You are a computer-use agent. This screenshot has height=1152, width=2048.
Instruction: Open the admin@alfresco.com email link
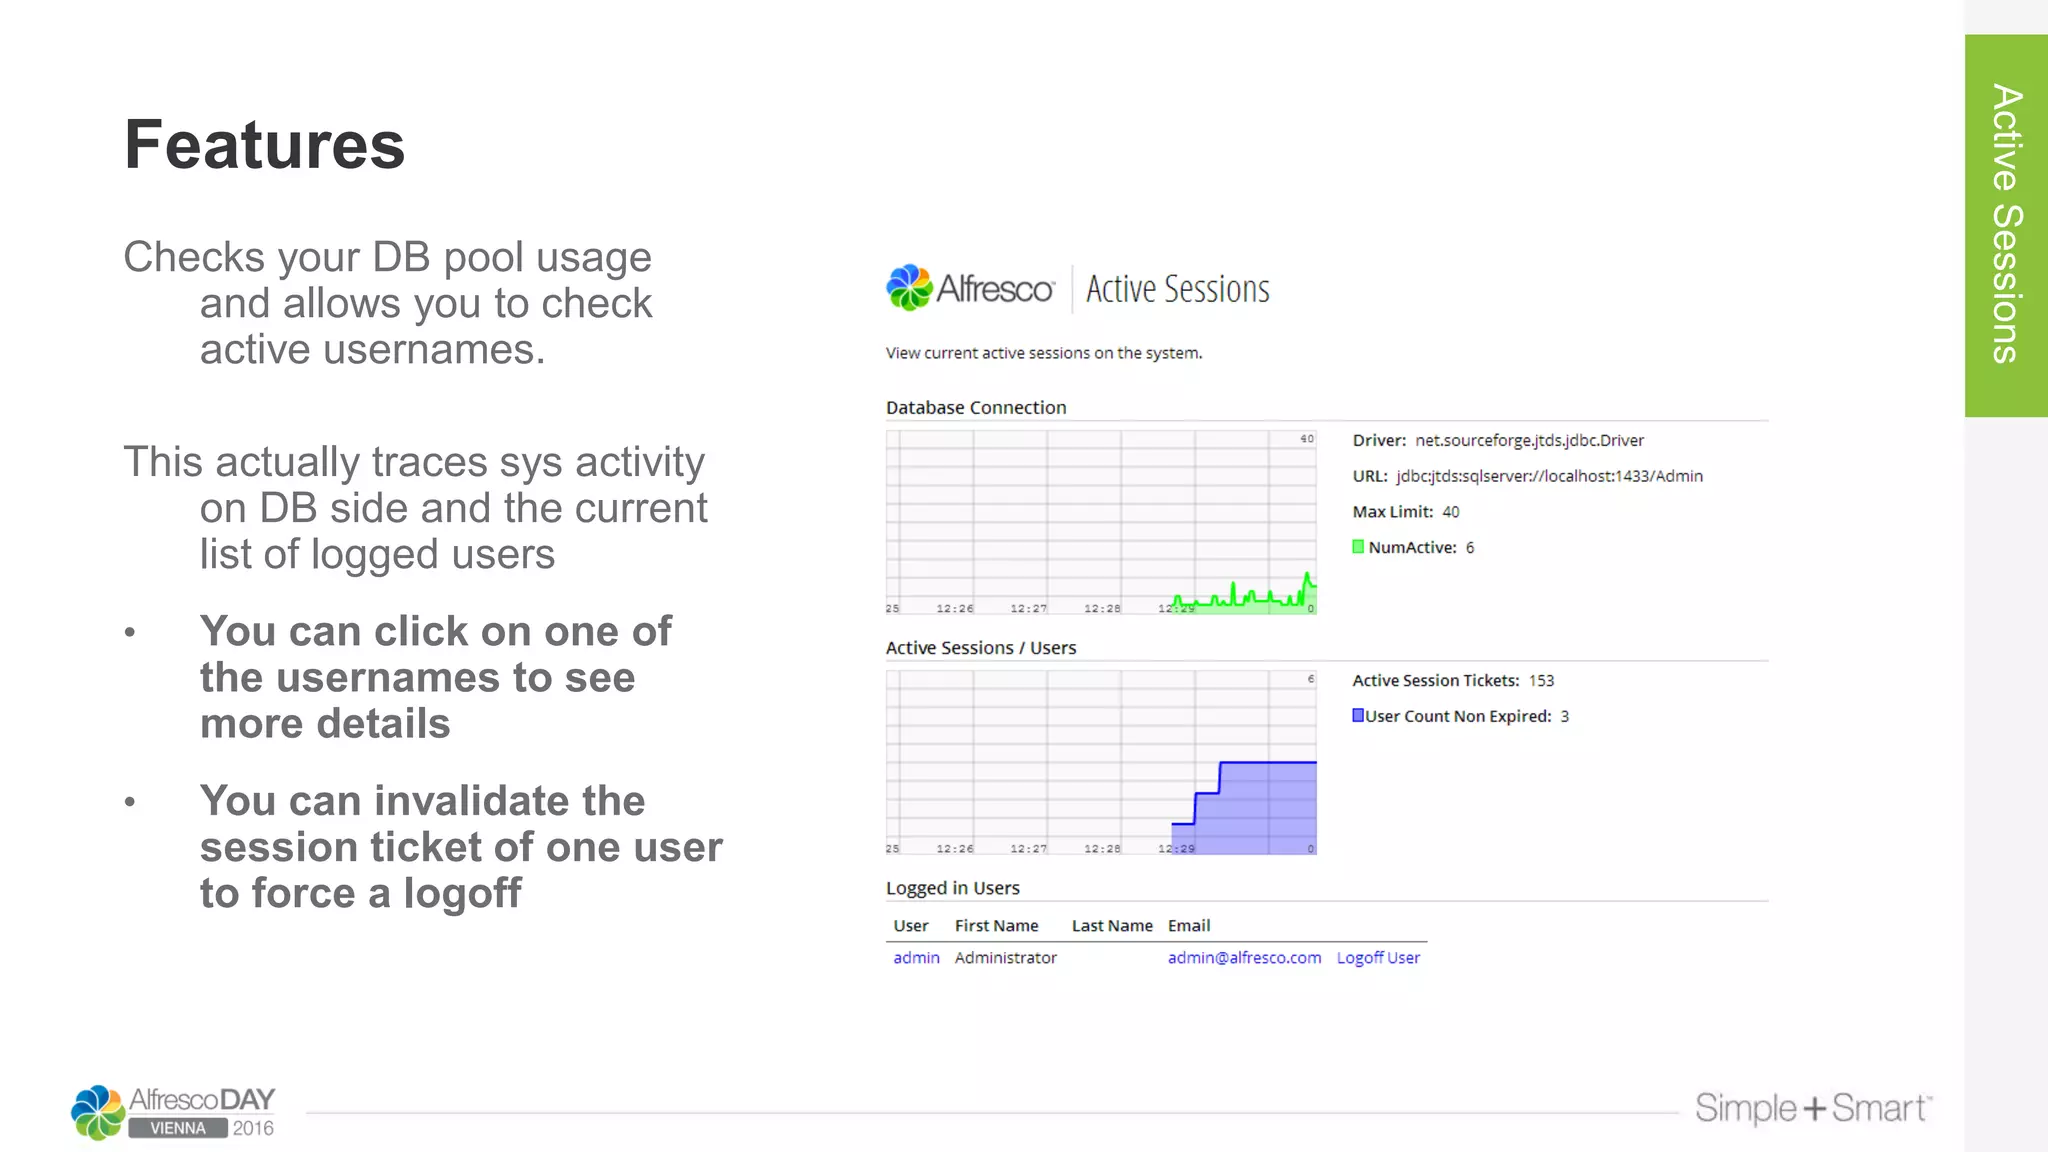coord(1244,957)
